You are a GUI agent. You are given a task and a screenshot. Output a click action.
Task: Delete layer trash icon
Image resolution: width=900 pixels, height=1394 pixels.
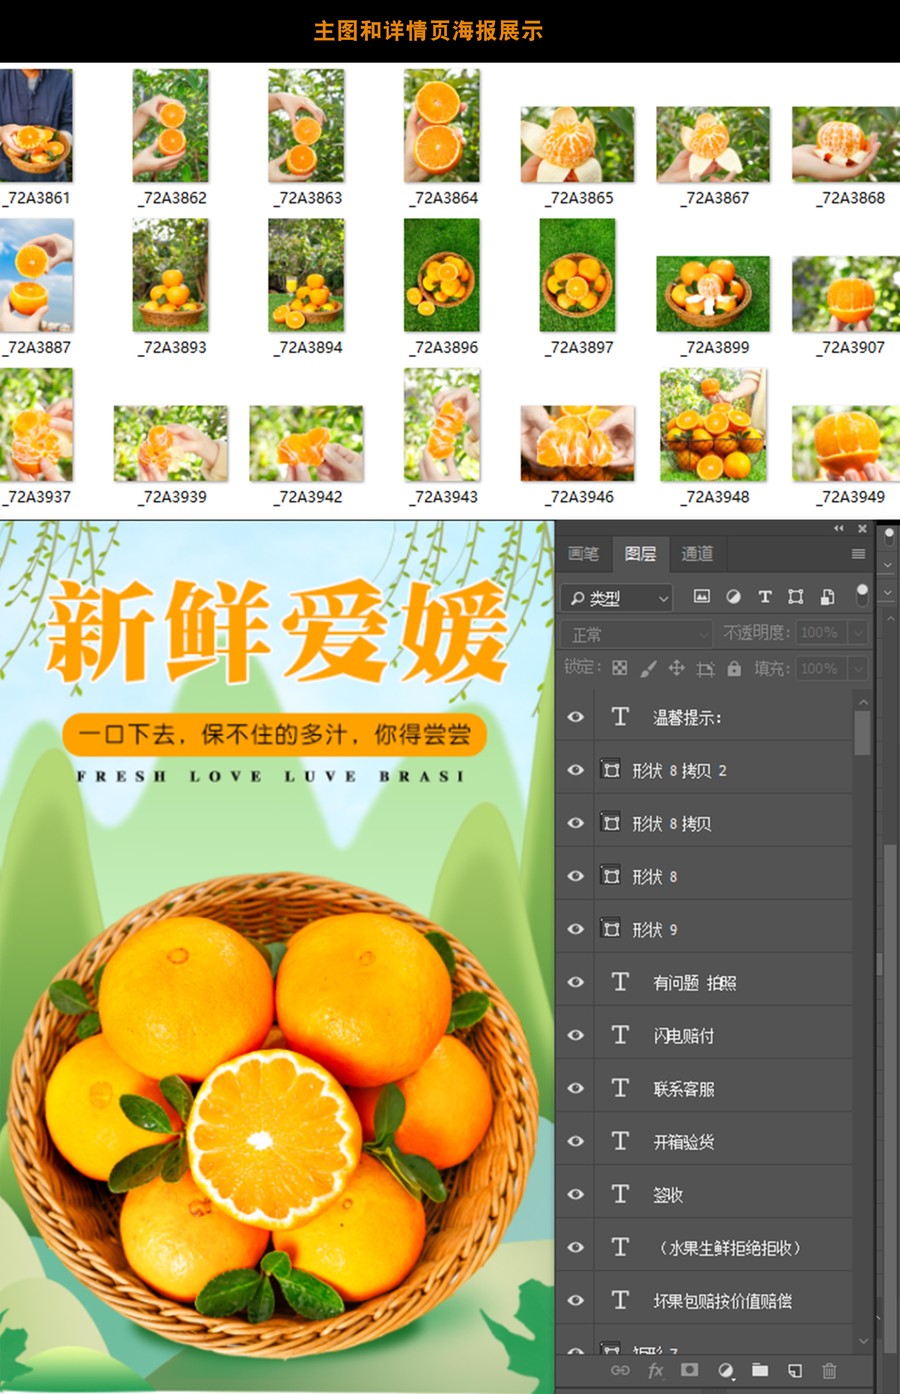pyautogui.click(x=829, y=1370)
